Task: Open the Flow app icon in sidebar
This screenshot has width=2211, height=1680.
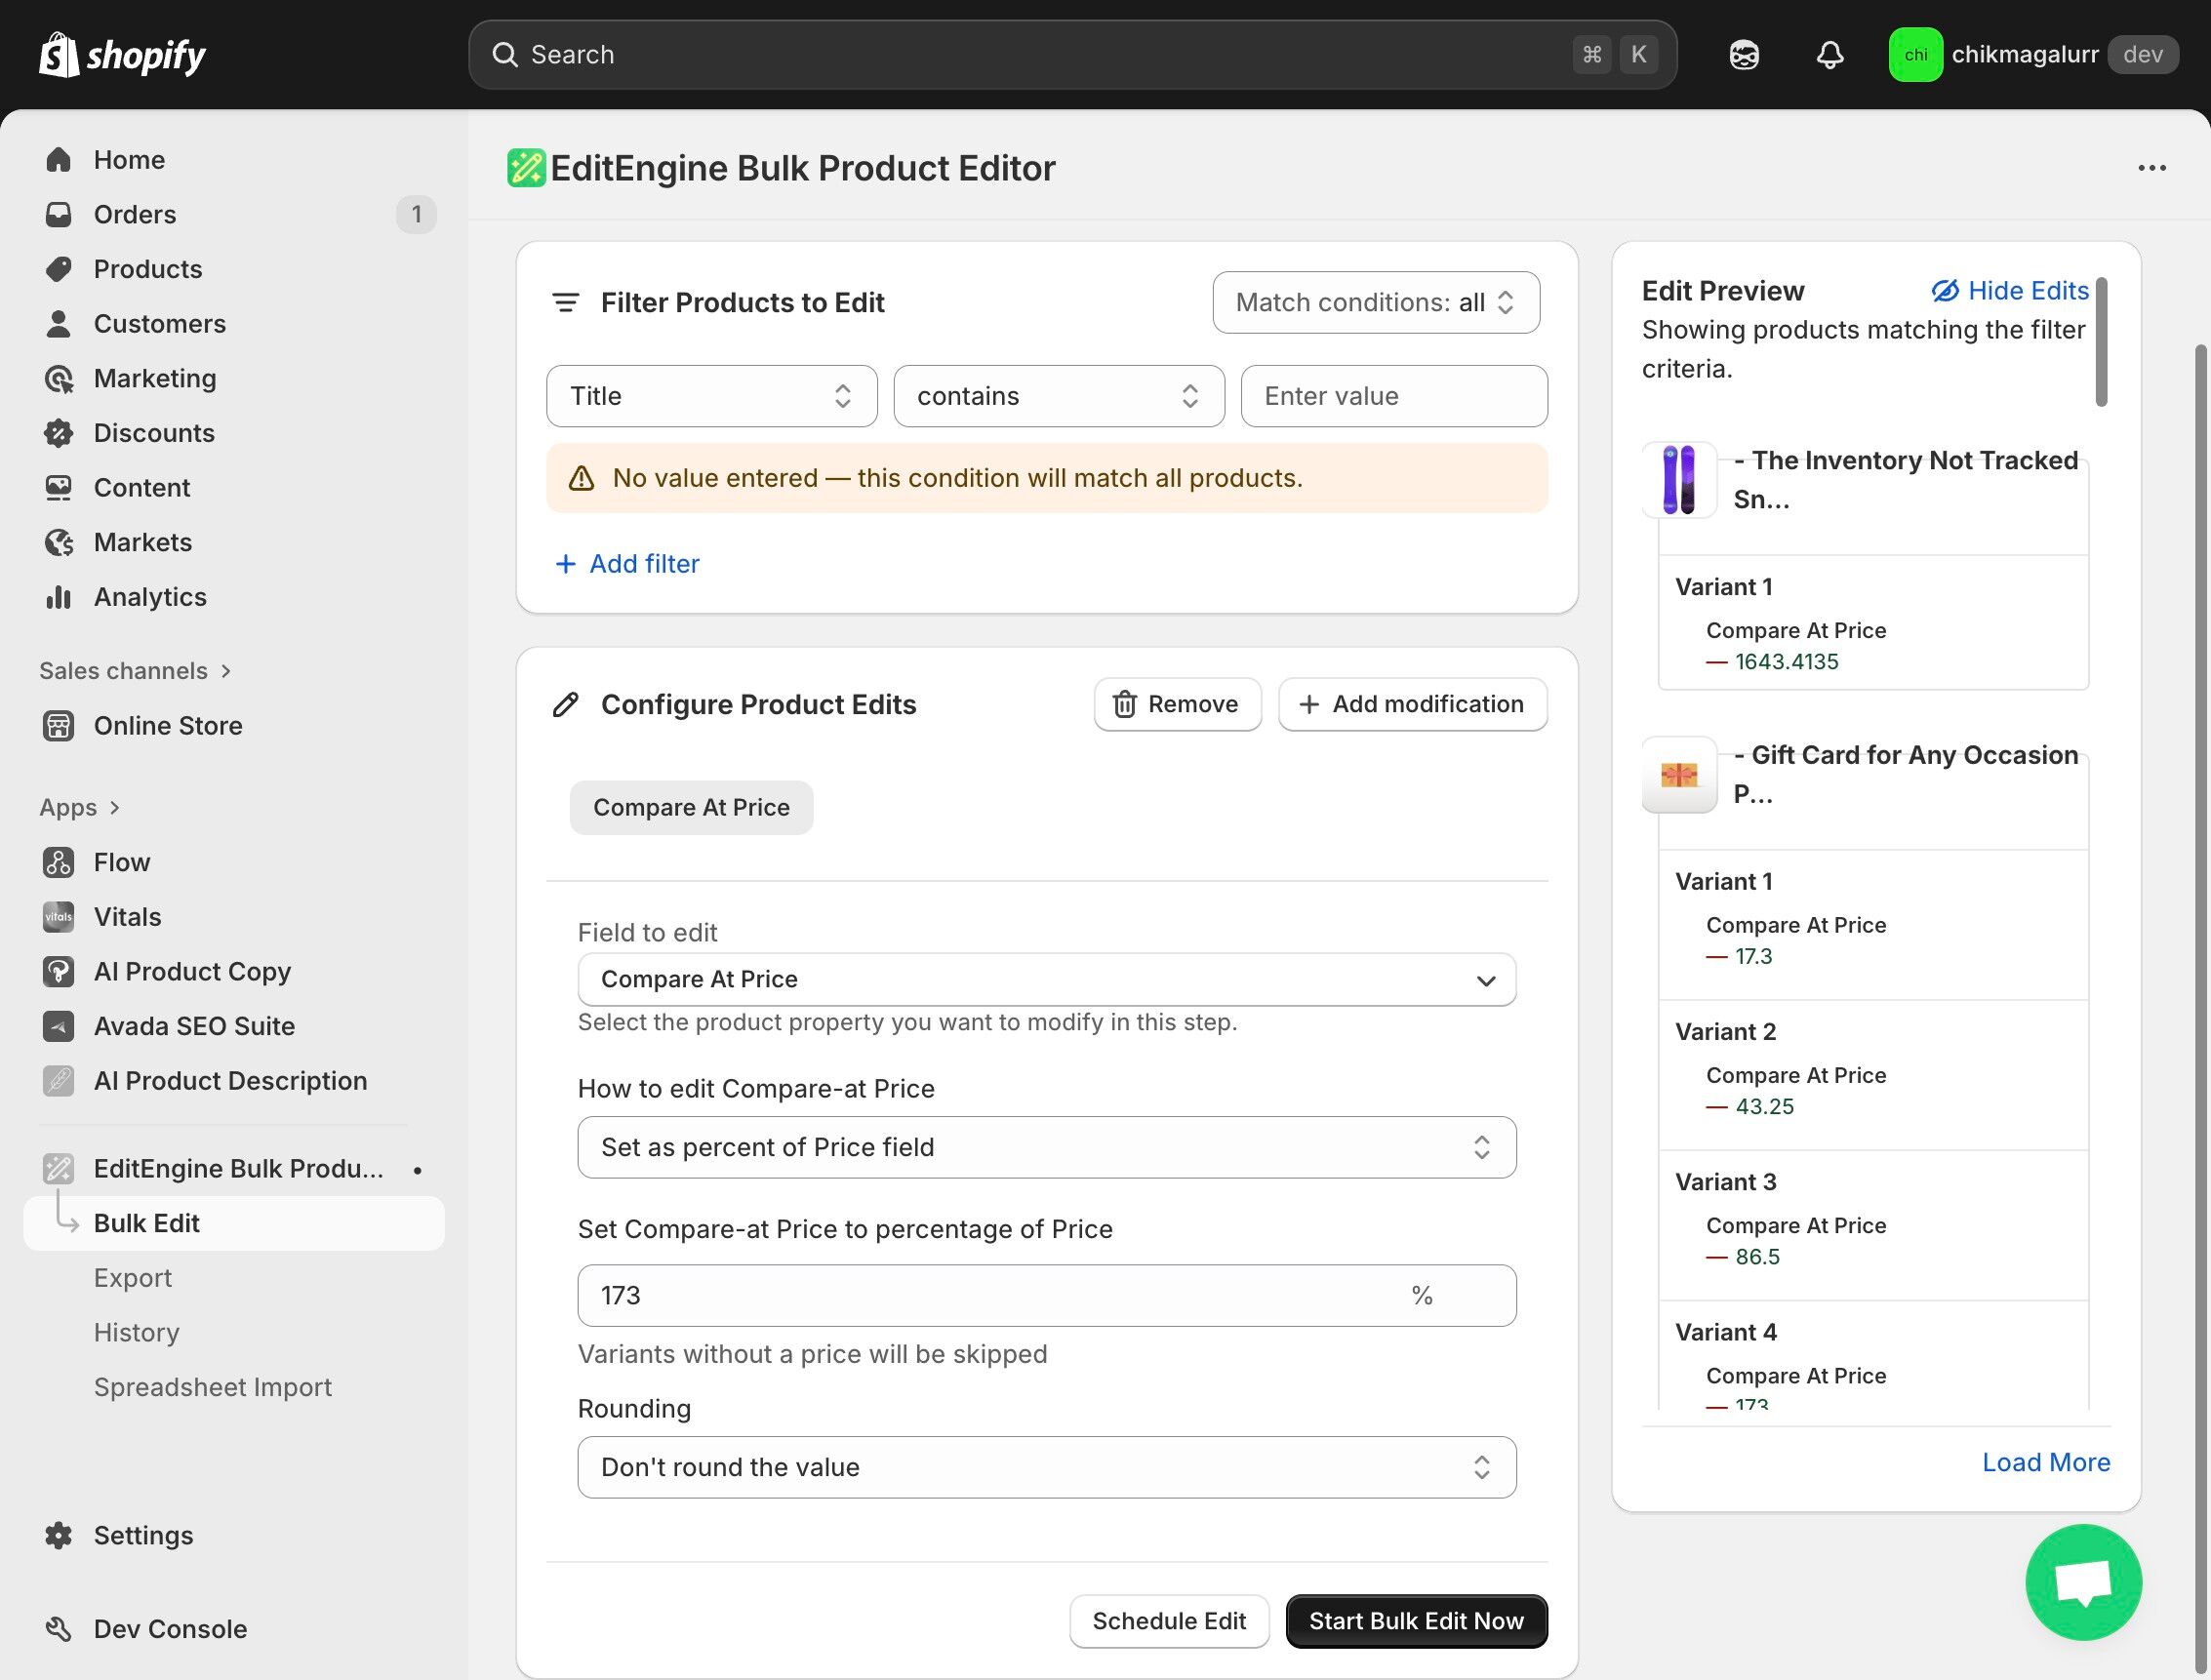Action: (x=58, y=862)
